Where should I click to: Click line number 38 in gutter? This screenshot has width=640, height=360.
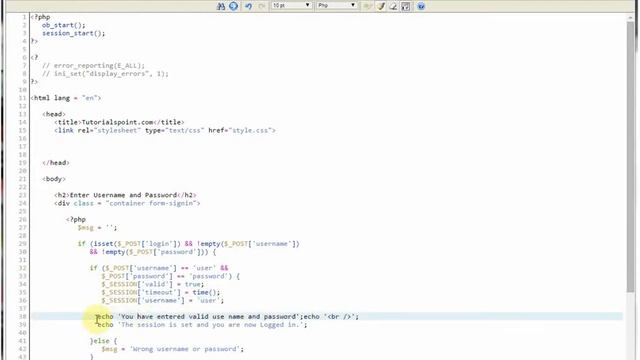[22, 316]
